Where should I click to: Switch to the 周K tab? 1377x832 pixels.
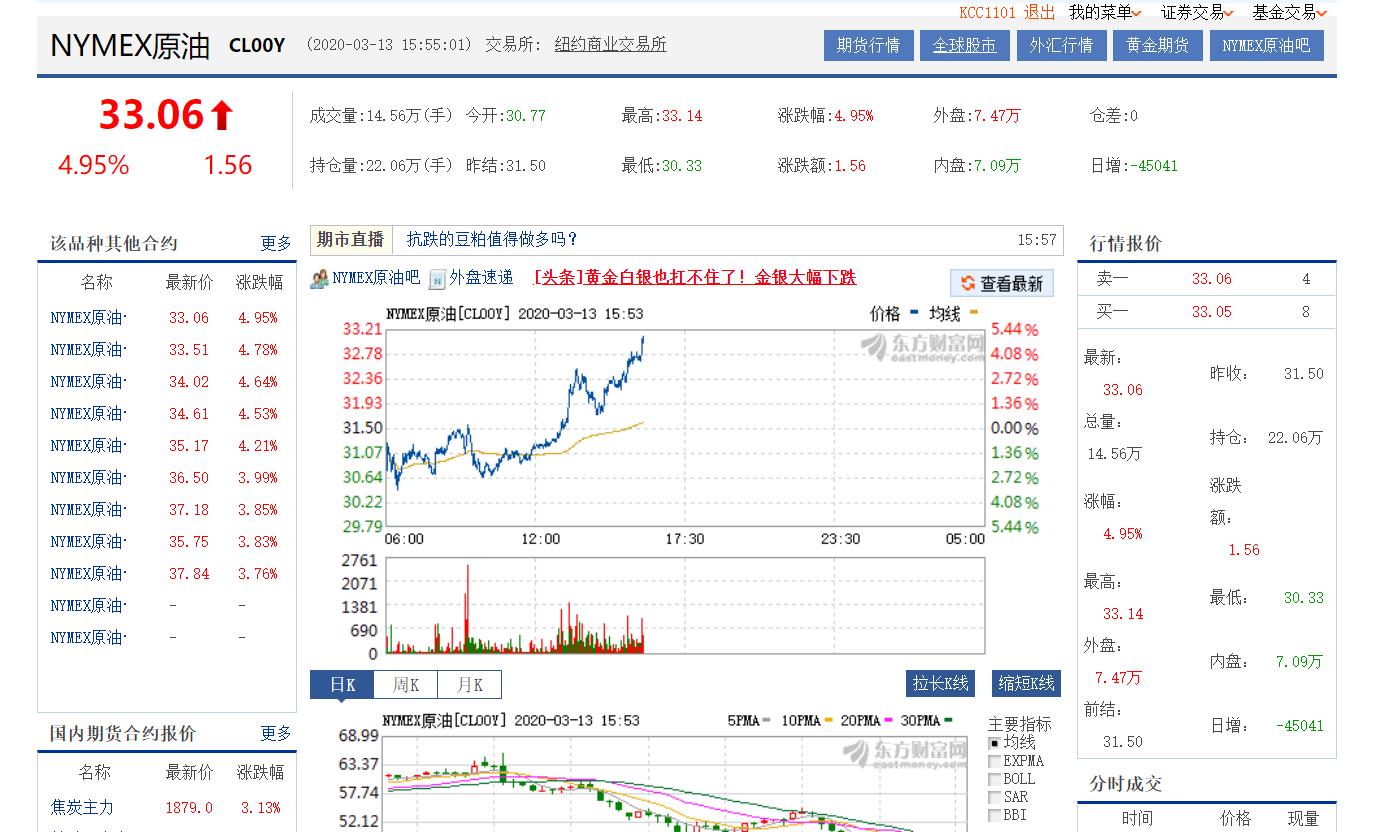[406, 685]
